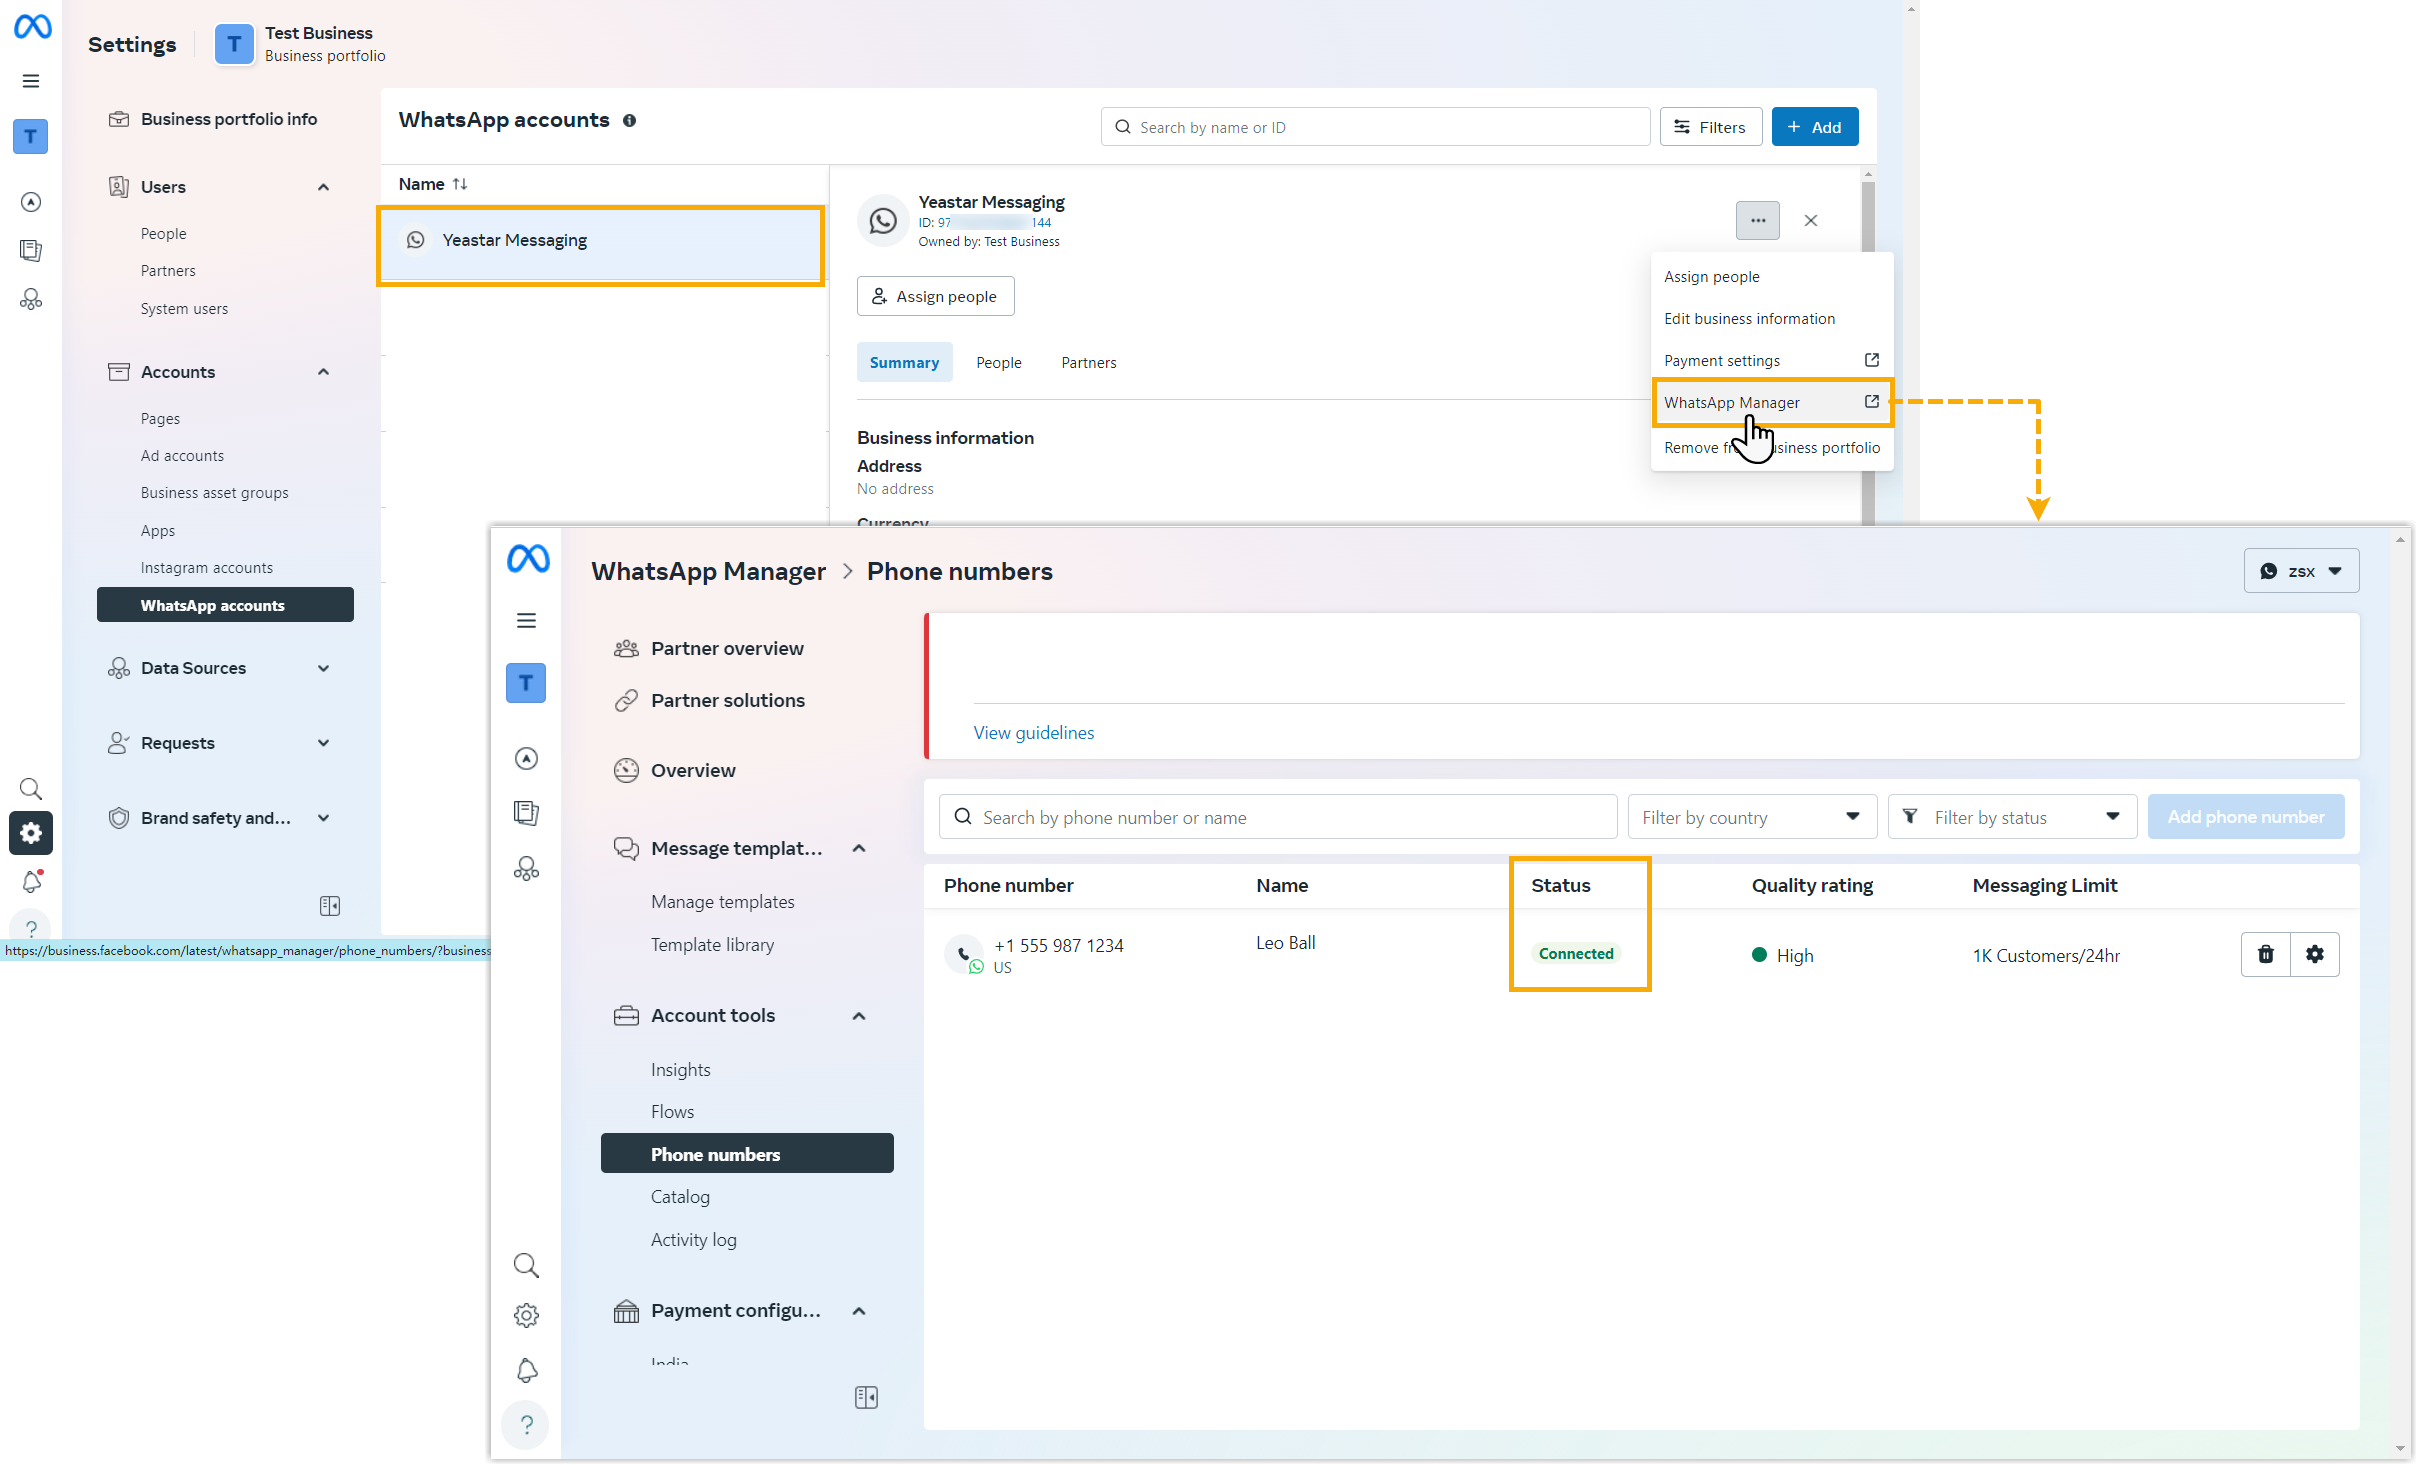2417x1465 pixels.
Task: Click the help question mark in WhatsApp Manager
Action: tap(526, 1425)
